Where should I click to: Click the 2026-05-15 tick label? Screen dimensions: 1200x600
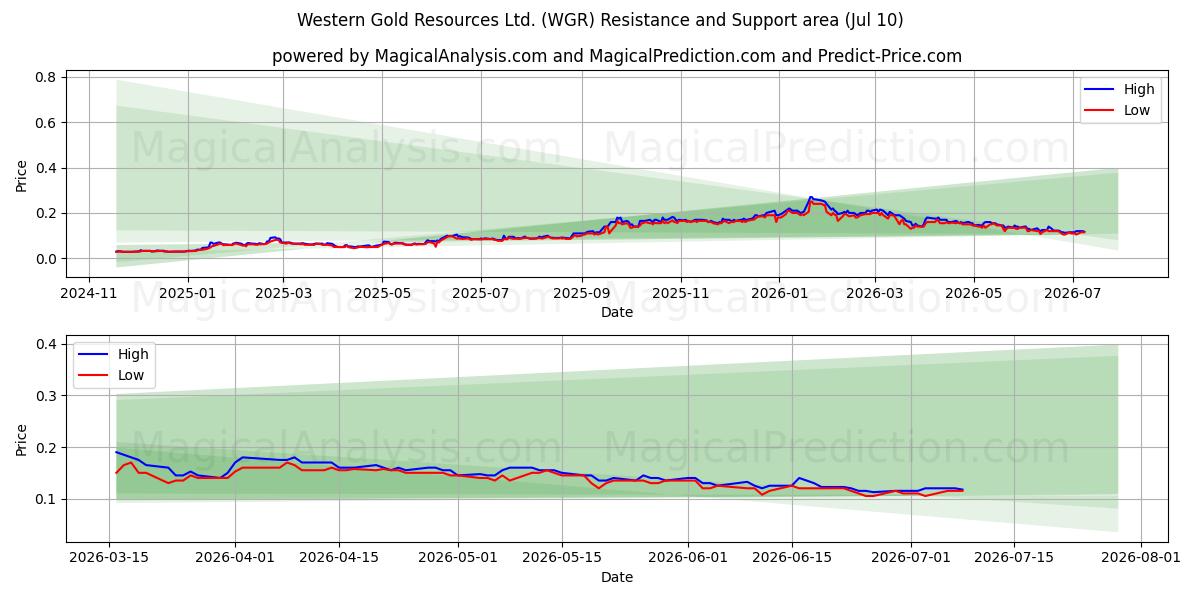point(562,558)
